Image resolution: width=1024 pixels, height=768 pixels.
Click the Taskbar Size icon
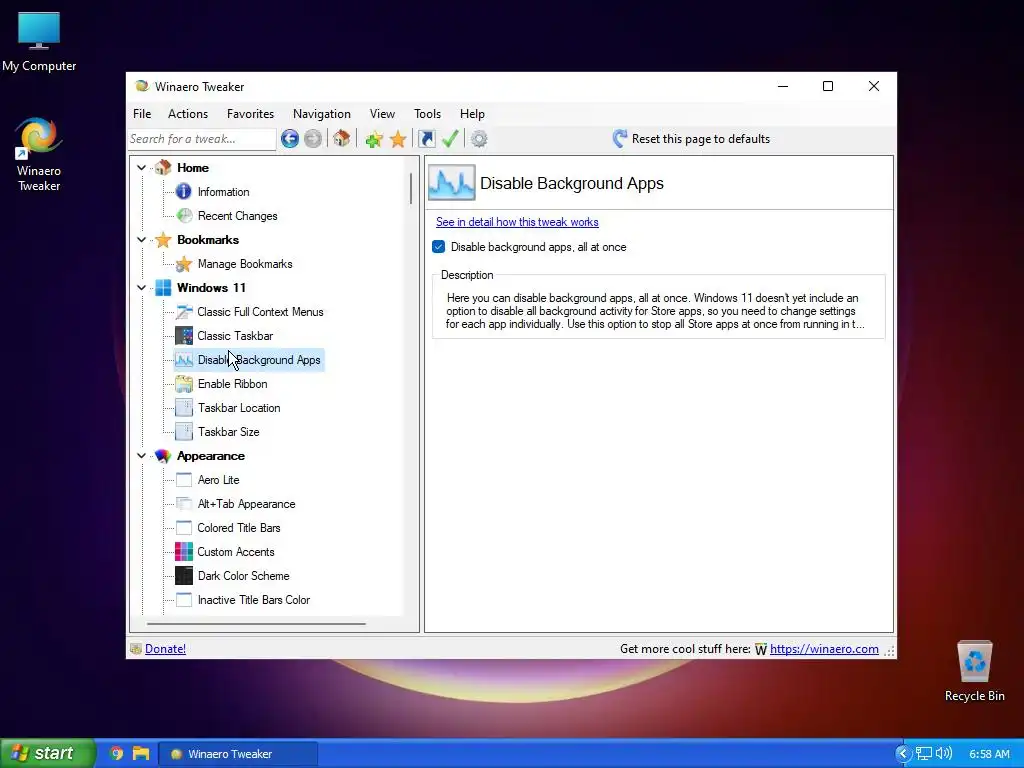point(184,432)
